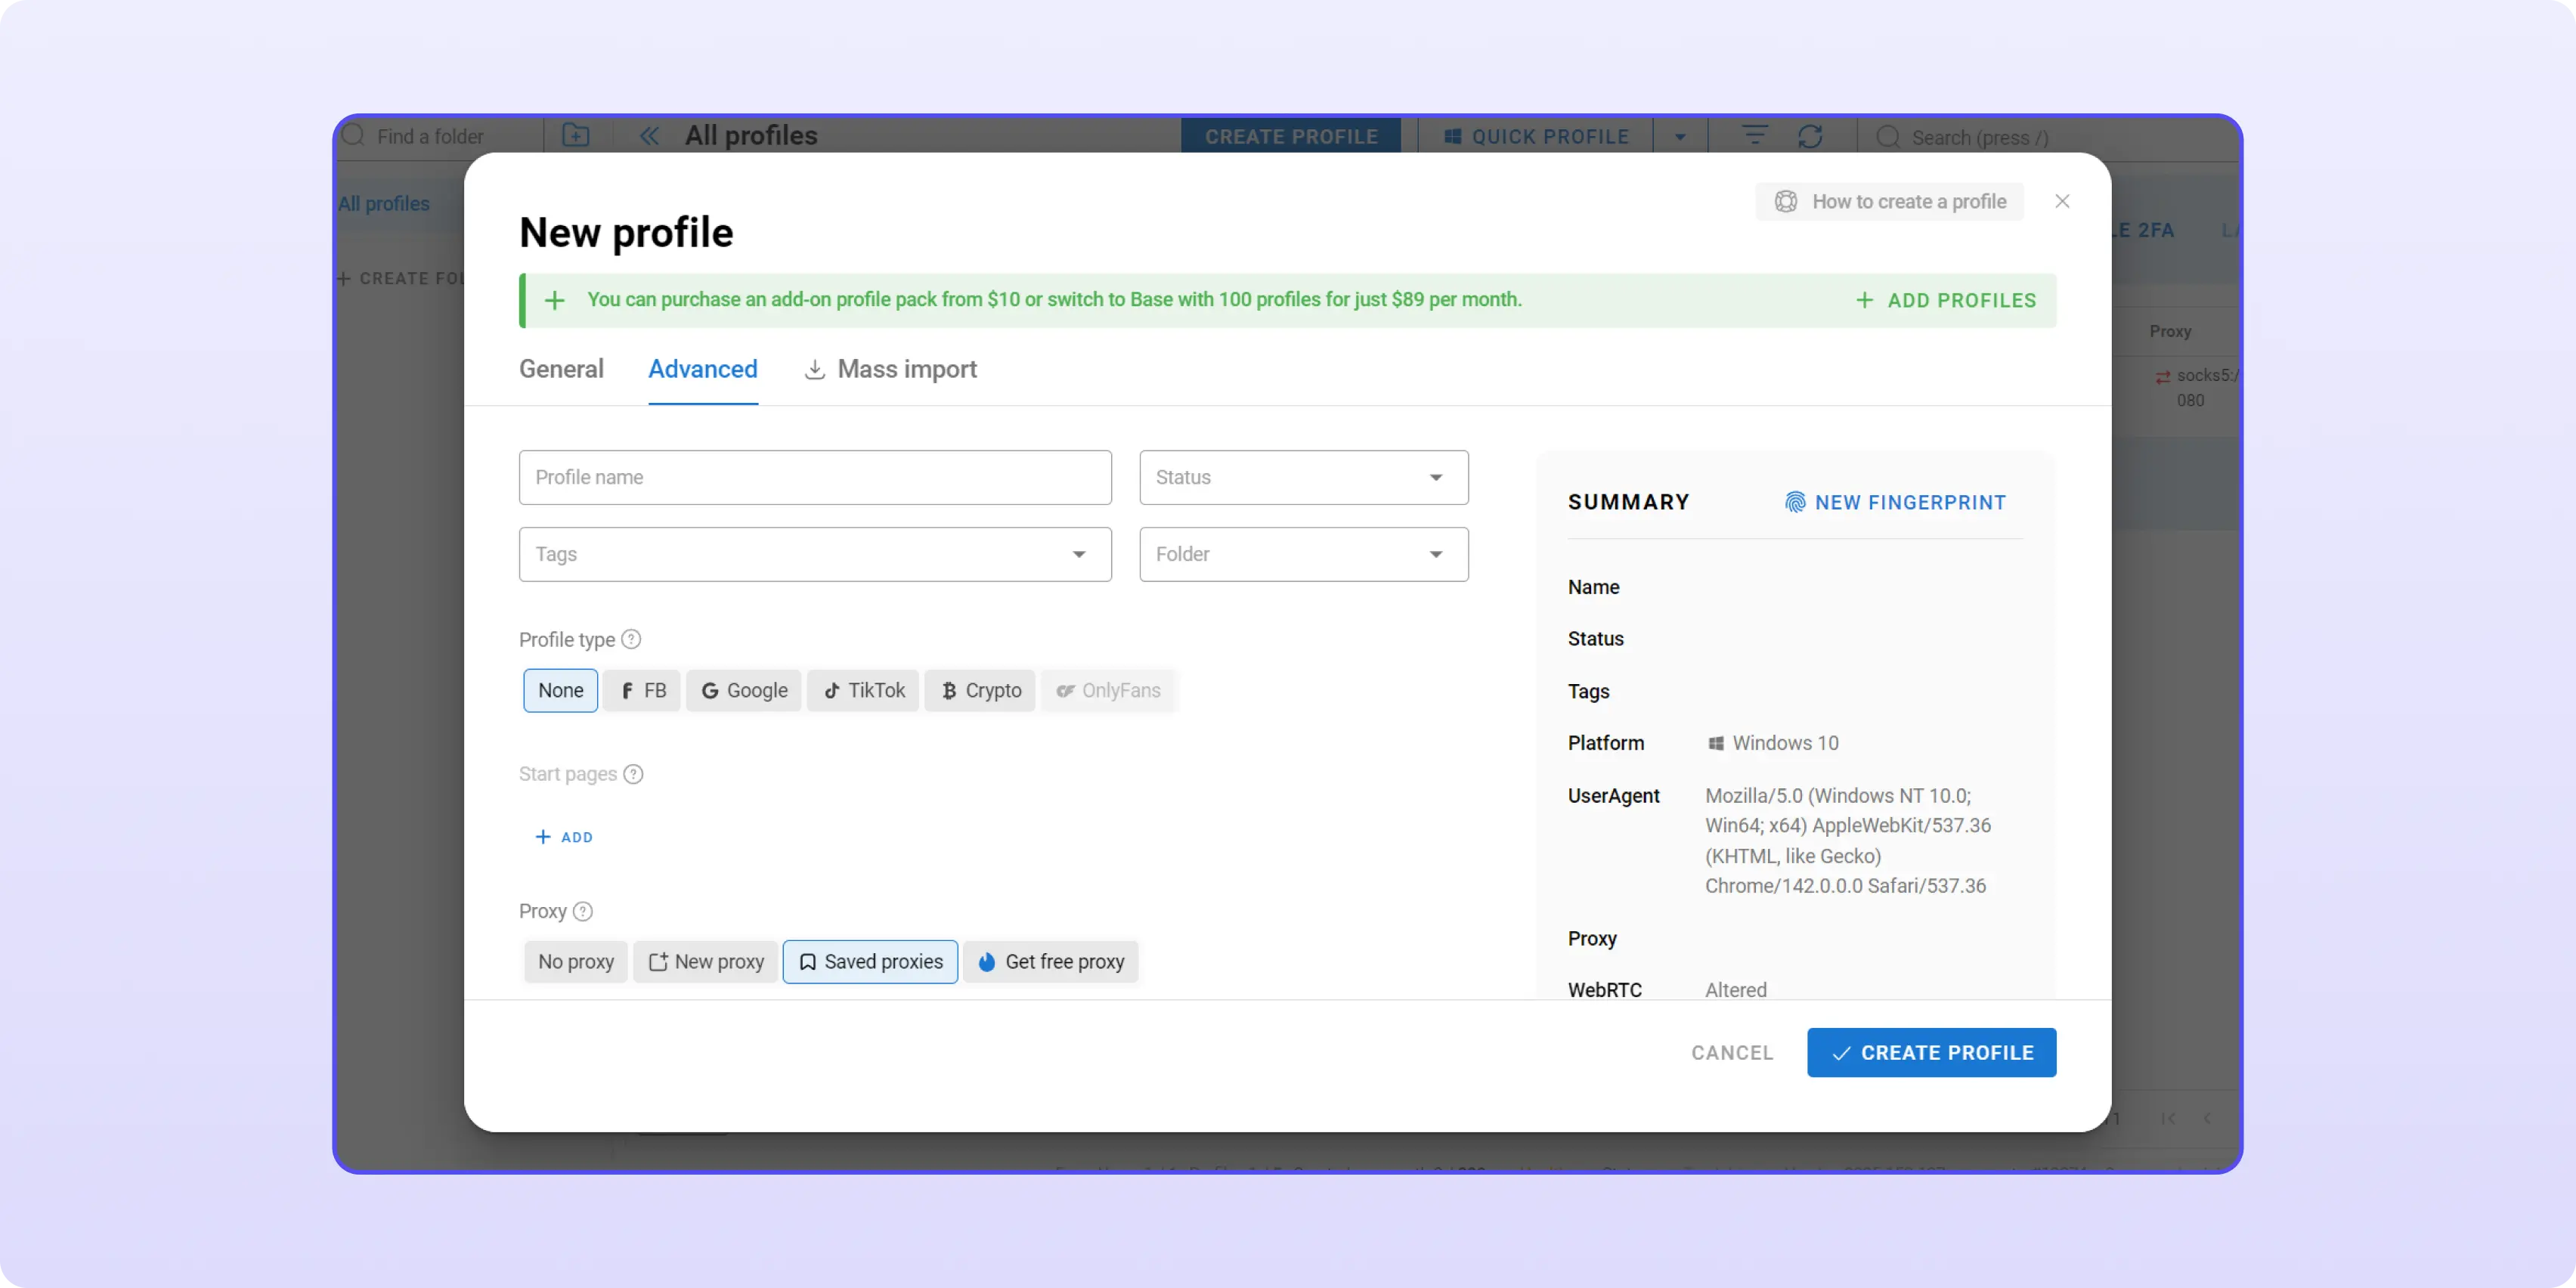The height and width of the screenshot is (1288, 2576).
Task: Click the Start pages help icon
Action: click(633, 774)
